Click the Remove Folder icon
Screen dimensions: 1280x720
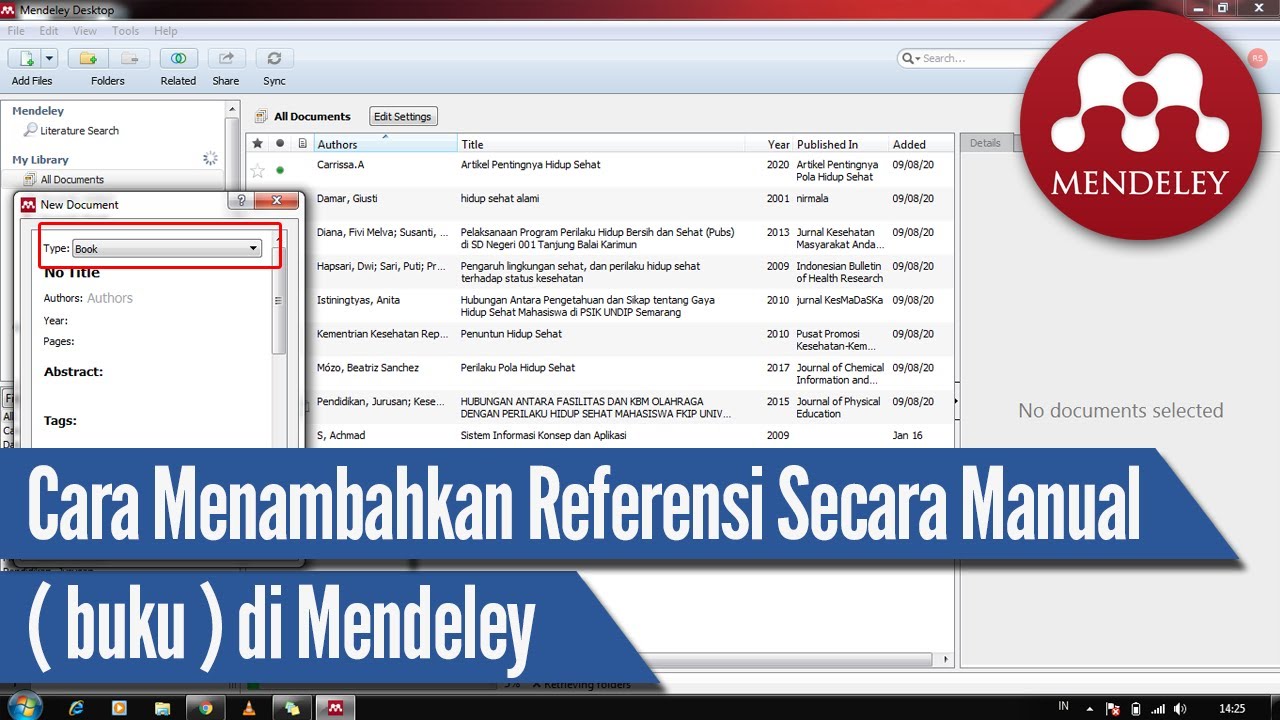click(129, 58)
